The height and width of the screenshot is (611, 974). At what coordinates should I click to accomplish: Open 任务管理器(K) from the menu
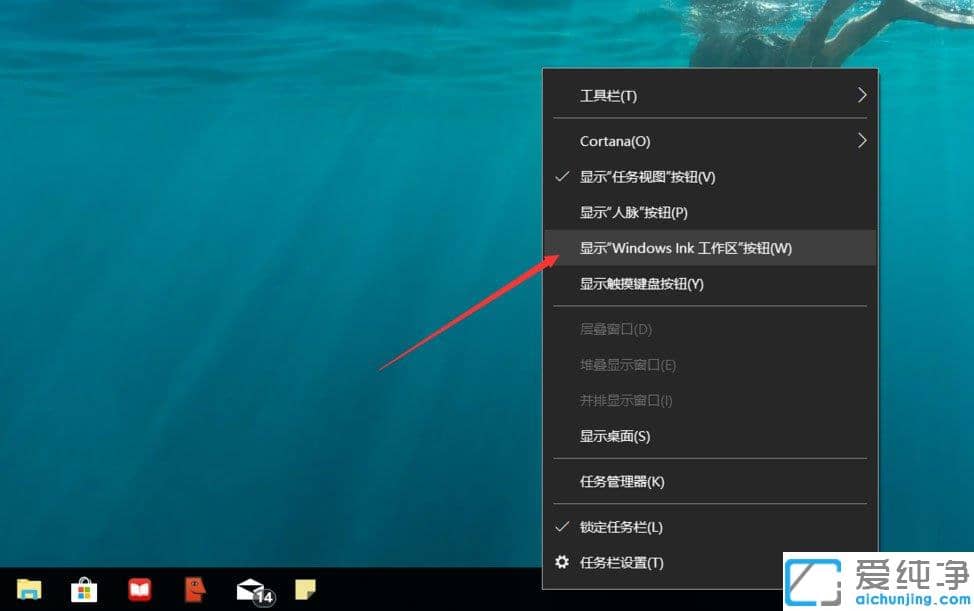(x=625, y=481)
